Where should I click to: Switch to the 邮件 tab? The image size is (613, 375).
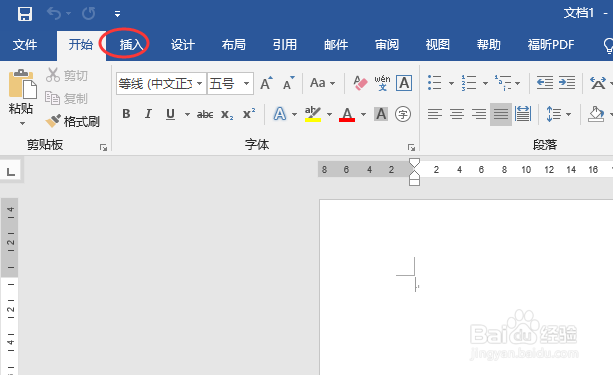click(336, 45)
